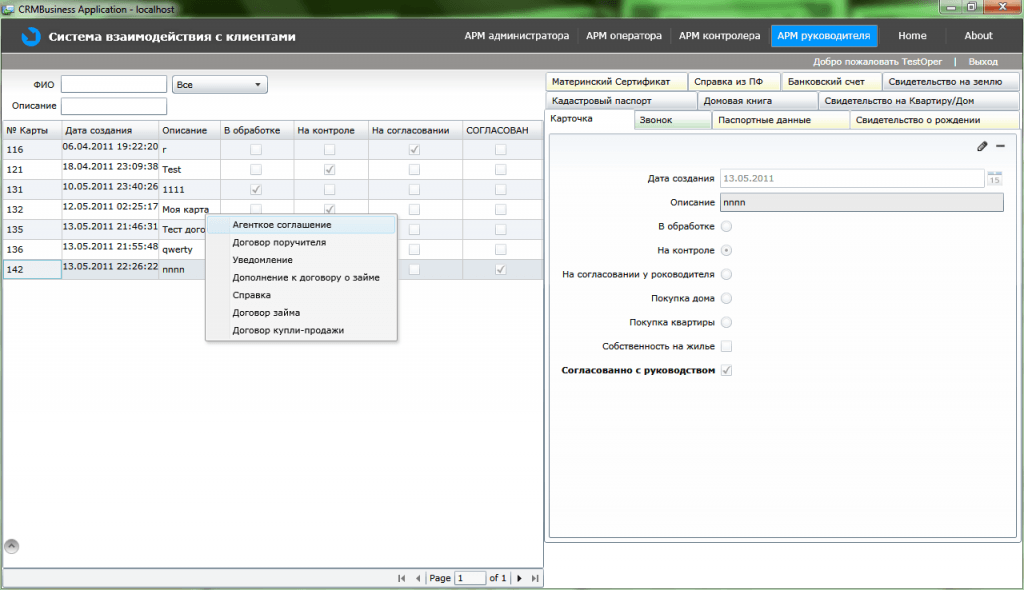Select the date cell 18.04.2011 23:09:38
Image resolution: width=1024 pixels, height=590 pixels.
tap(110, 167)
